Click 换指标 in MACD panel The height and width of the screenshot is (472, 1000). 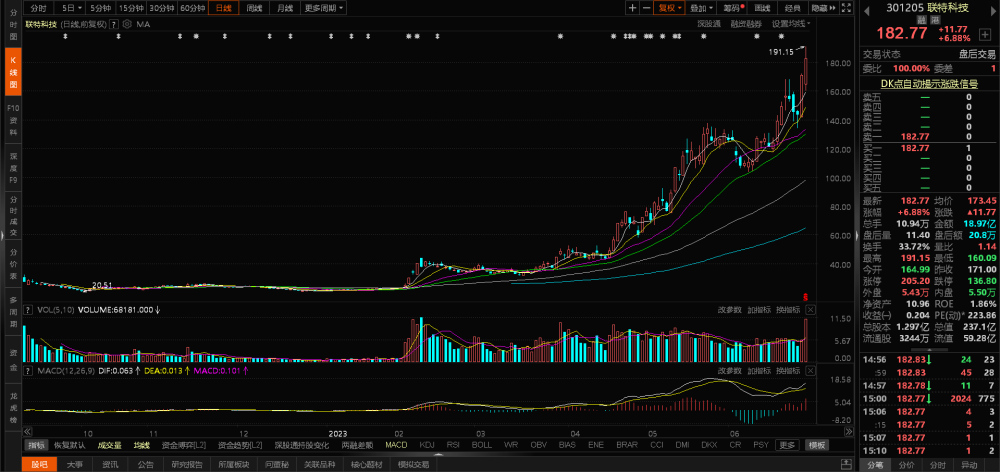[x=788, y=370]
